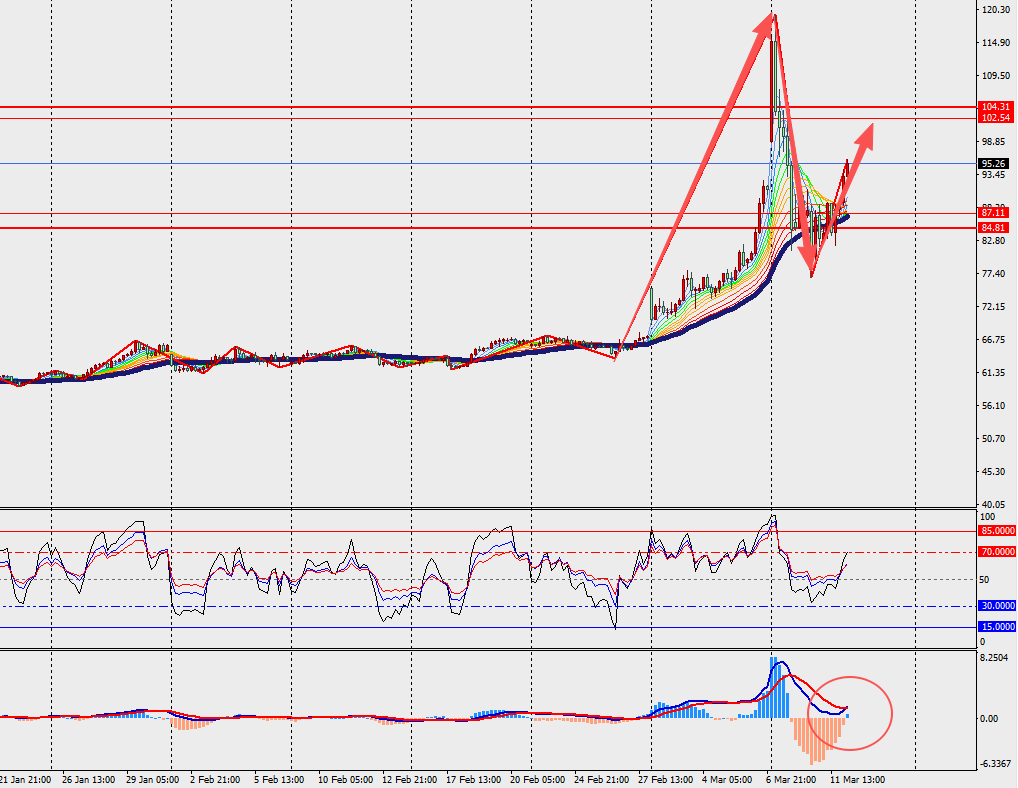Click the red 70.0000 oscillator level label
1018x788 pixels.
tap(997, 552)
